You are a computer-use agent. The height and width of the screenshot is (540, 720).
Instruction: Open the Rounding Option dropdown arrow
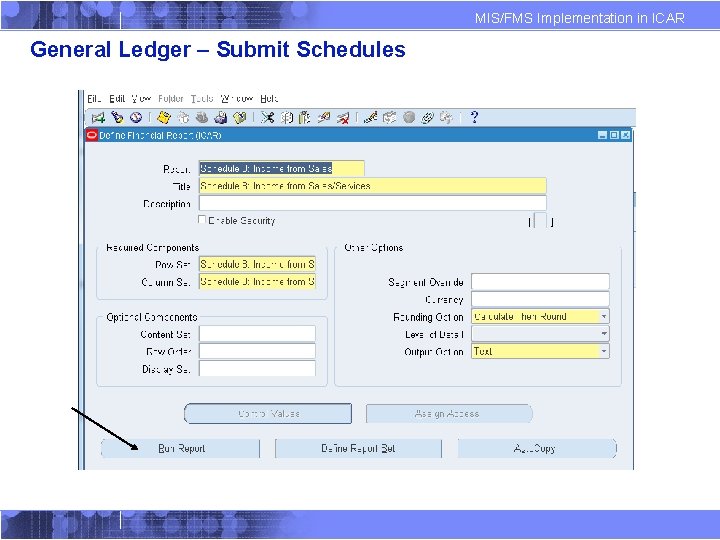tap(604, 316)
